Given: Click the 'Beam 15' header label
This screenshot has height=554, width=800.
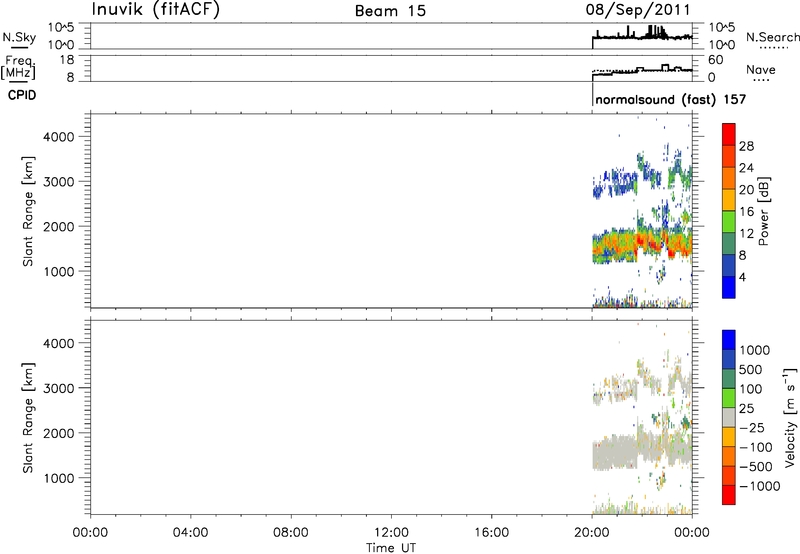Looking at the screenshot, I should pos(390,11).
